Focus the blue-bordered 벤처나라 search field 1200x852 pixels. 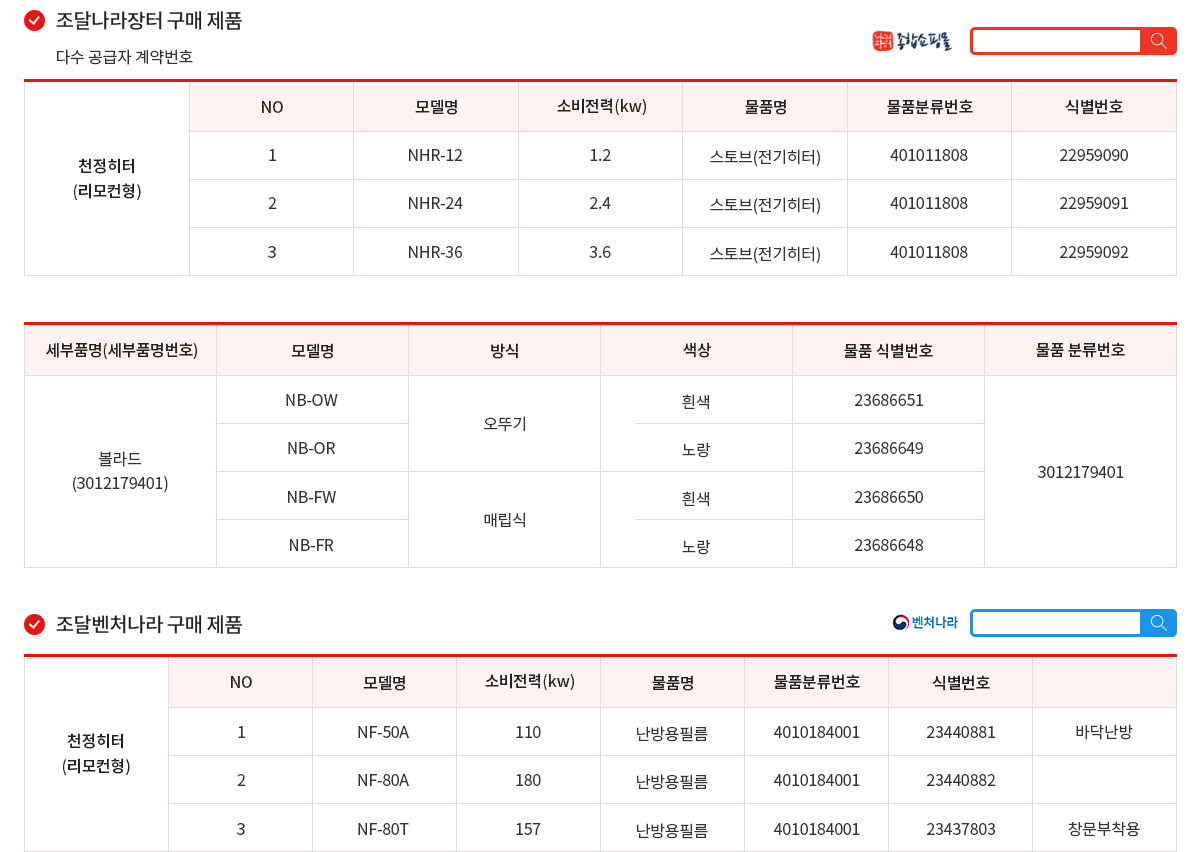coord(1056,623)
